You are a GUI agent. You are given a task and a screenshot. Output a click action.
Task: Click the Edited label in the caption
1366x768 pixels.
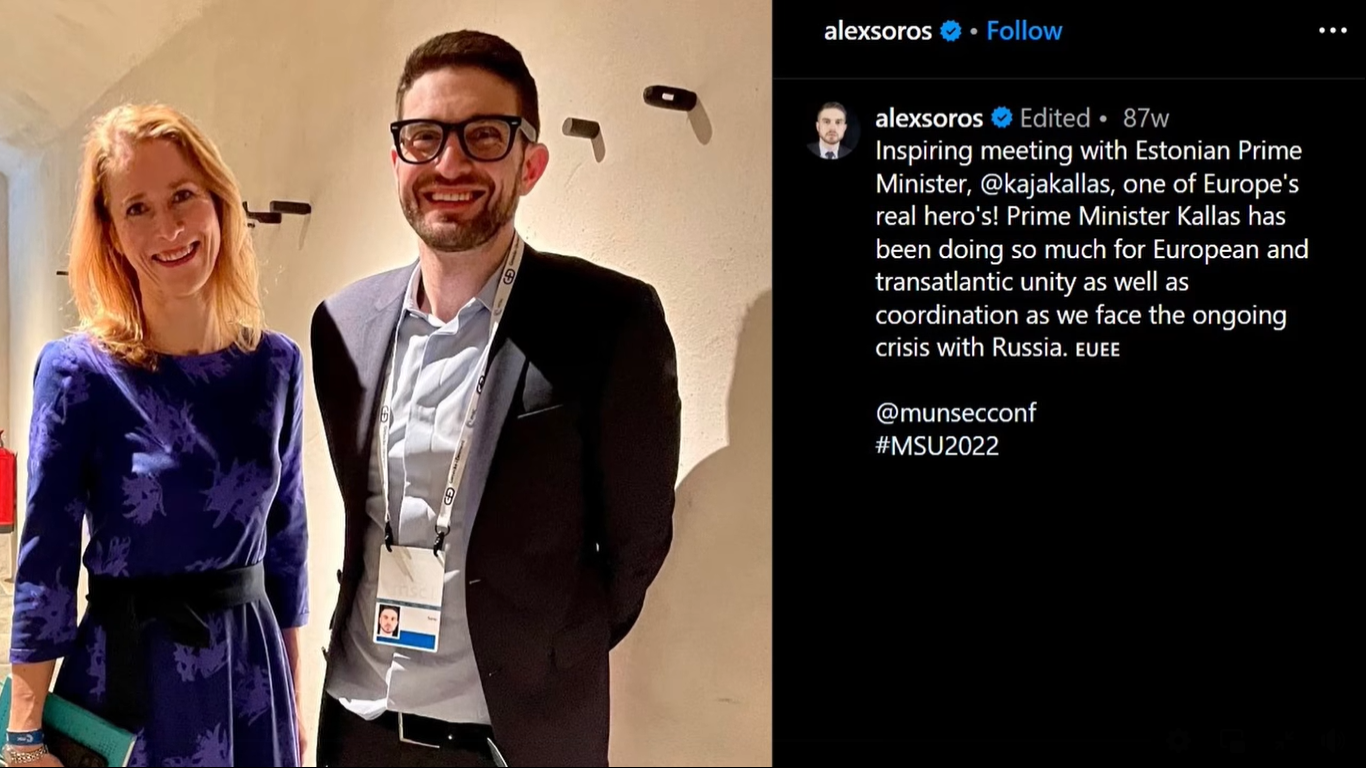[1055, 118]
